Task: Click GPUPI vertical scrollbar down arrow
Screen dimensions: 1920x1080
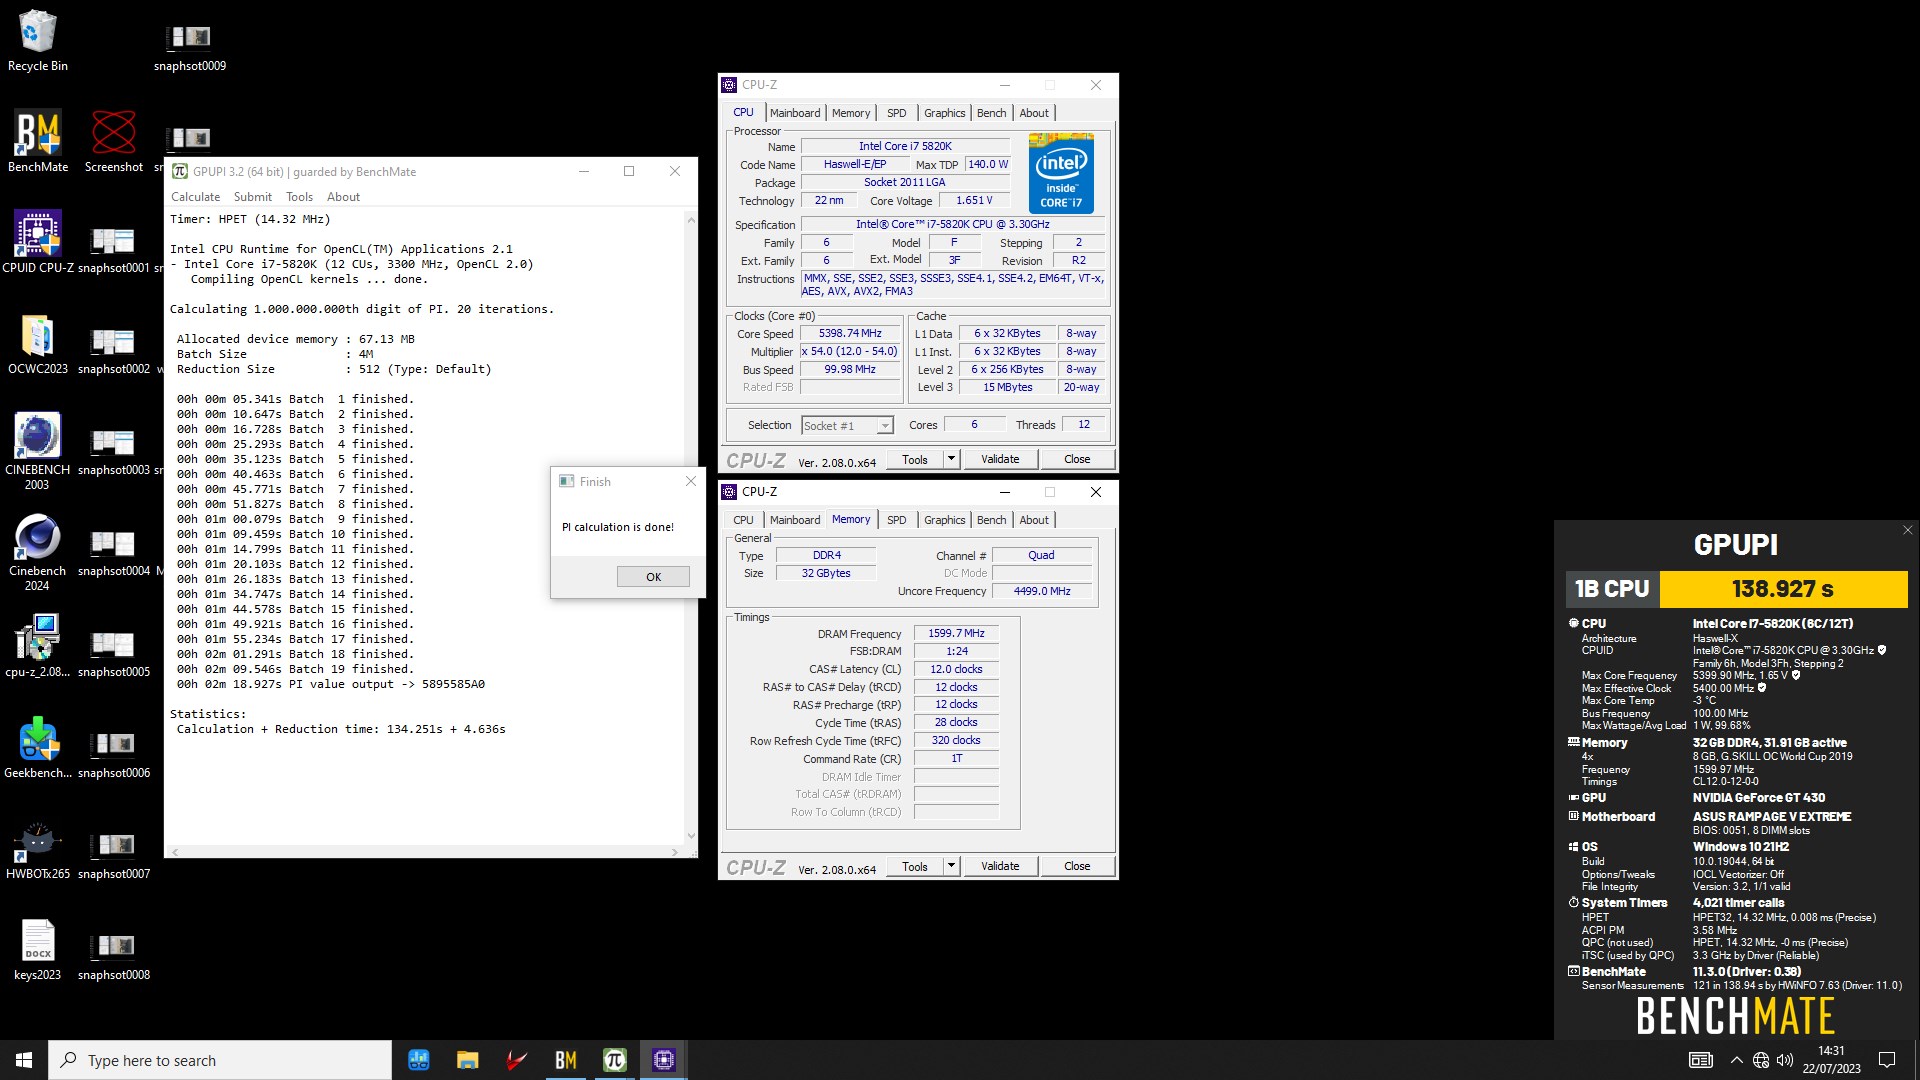Action: 690,836
